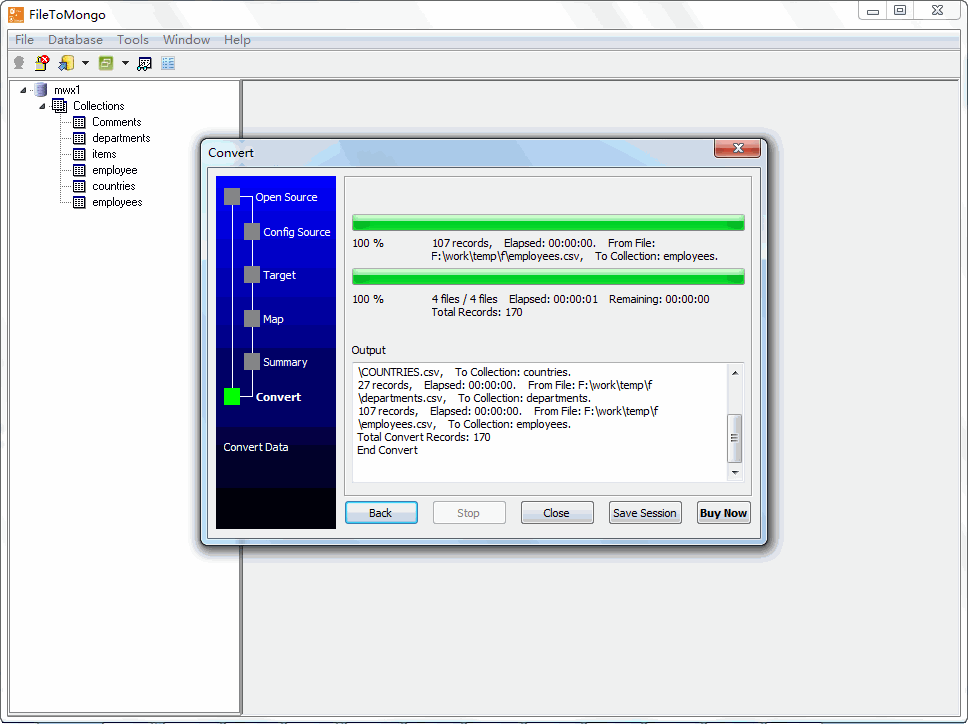Click the Comments collection table icon

coord(80,122)
